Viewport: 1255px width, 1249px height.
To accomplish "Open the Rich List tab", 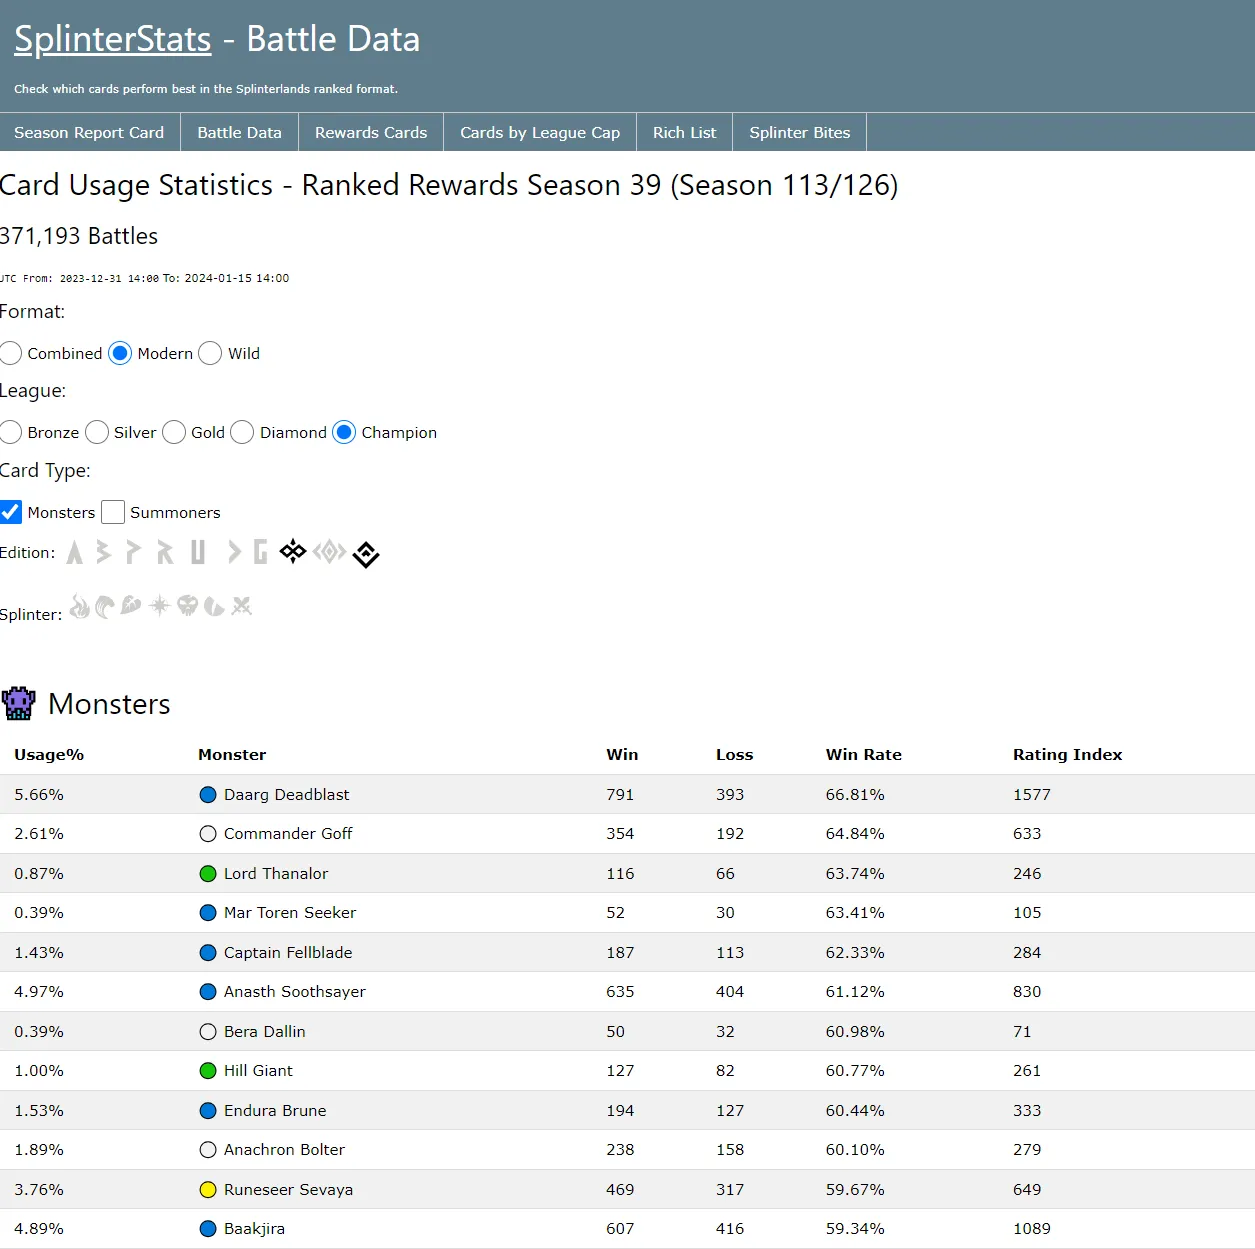I will (x=685, y=132).
